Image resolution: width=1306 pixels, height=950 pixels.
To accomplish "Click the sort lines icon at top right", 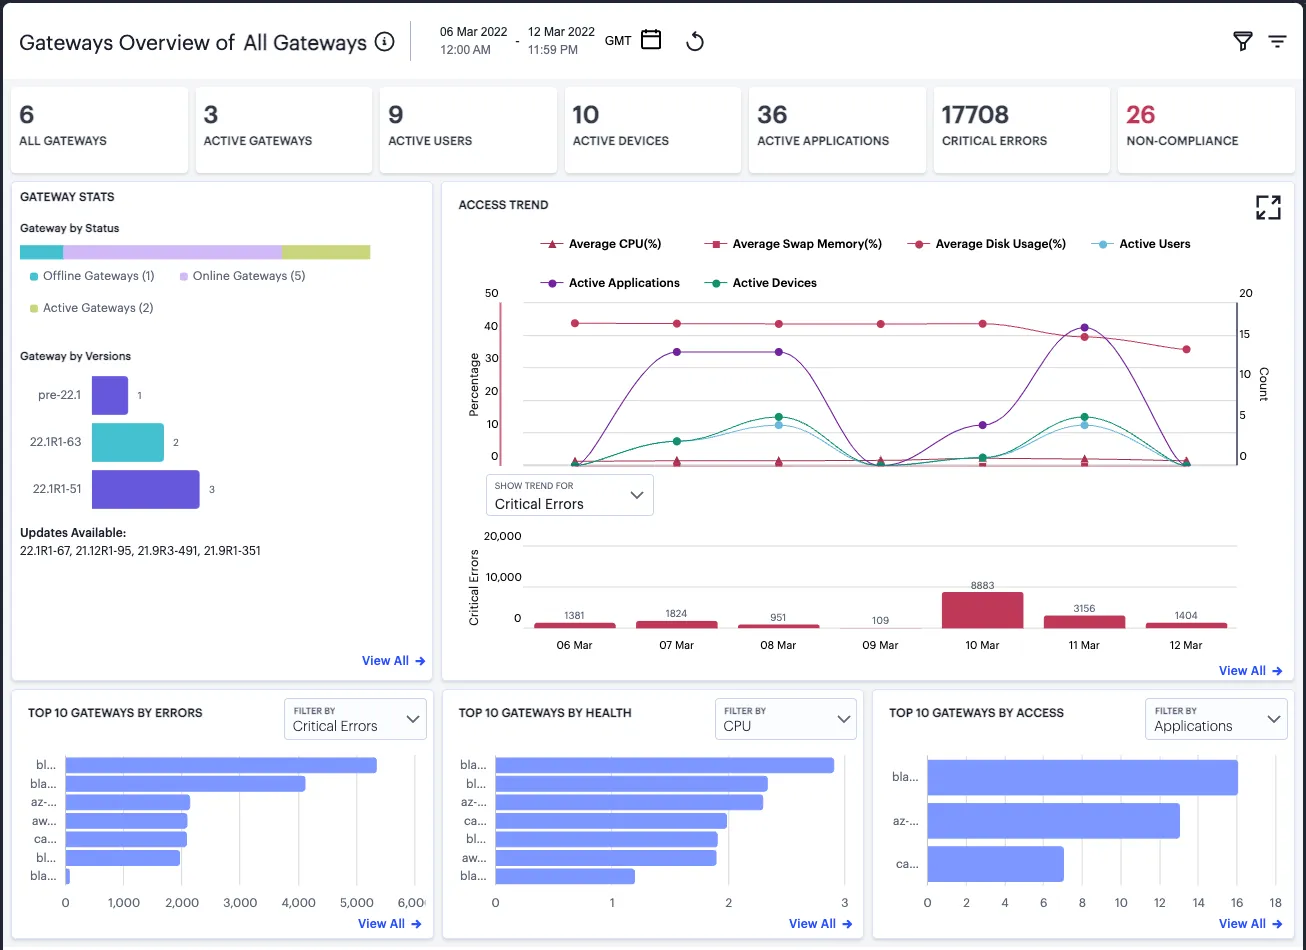I will (1277, 41).
